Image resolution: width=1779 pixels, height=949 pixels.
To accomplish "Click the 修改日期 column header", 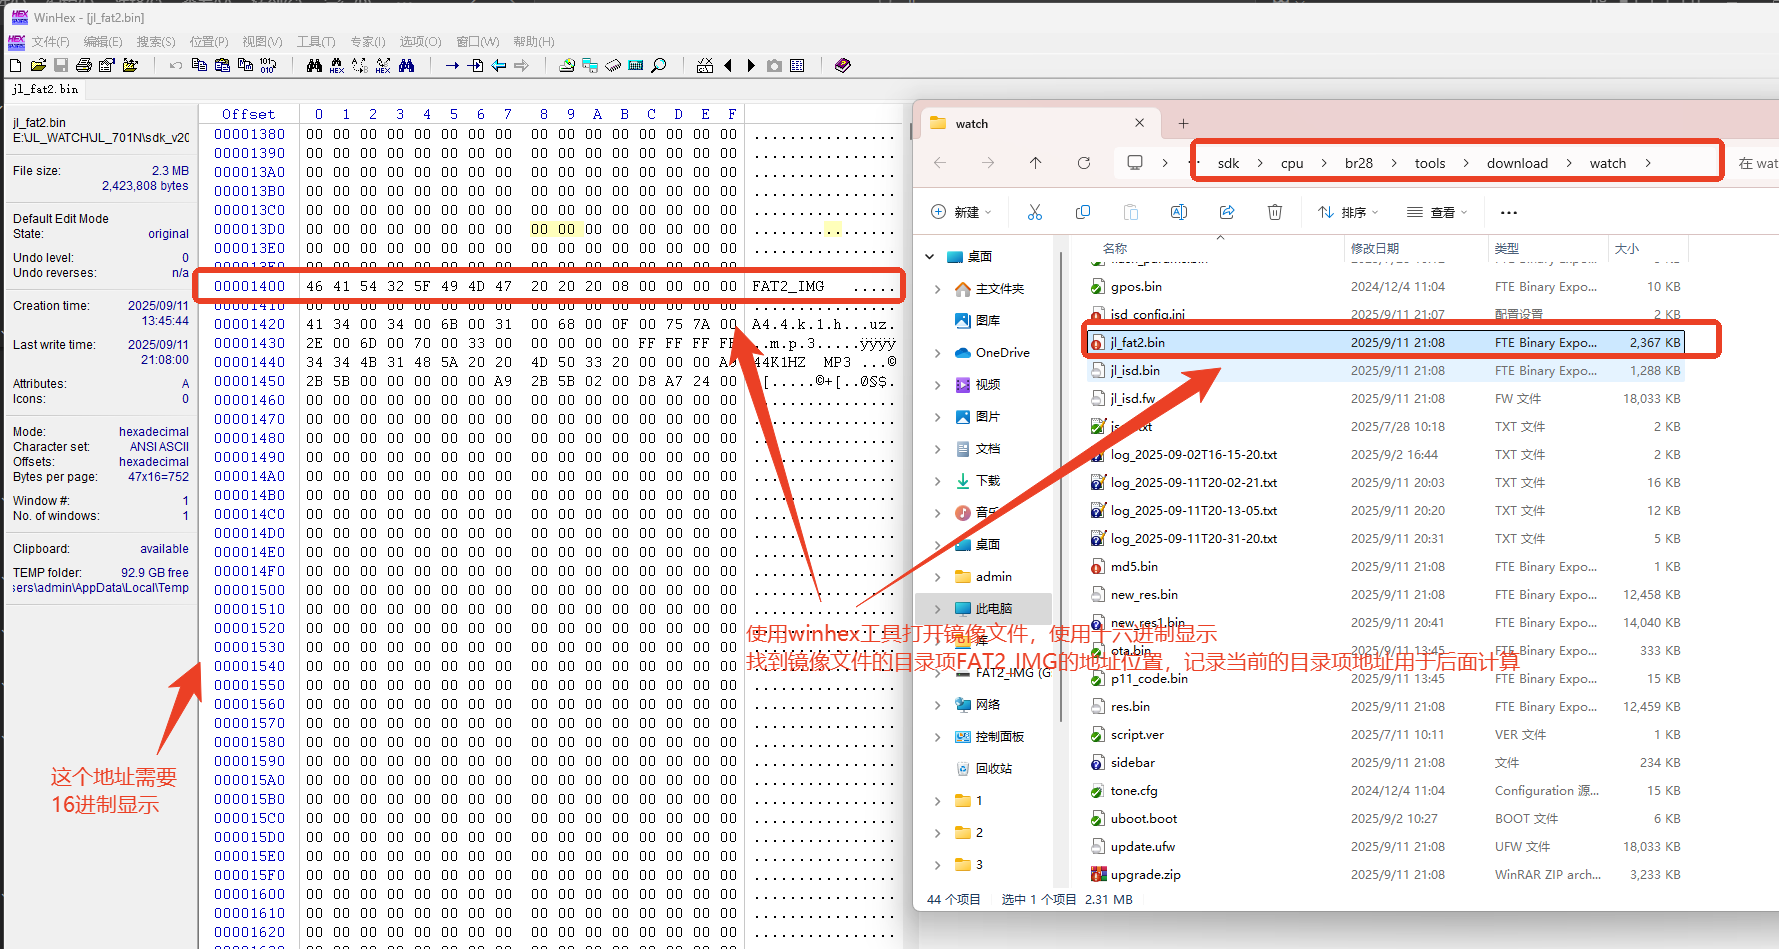I will click(x=1414, y=248).
